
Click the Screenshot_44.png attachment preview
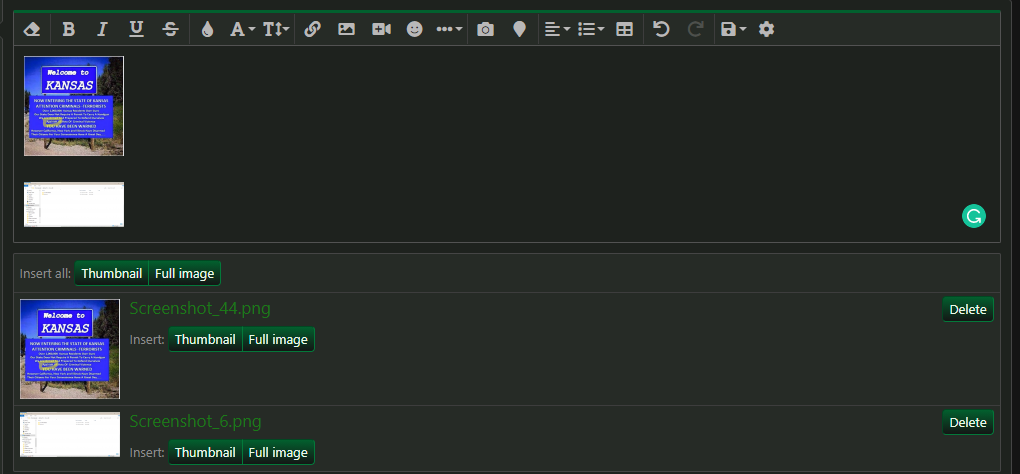tap(70, 349)
